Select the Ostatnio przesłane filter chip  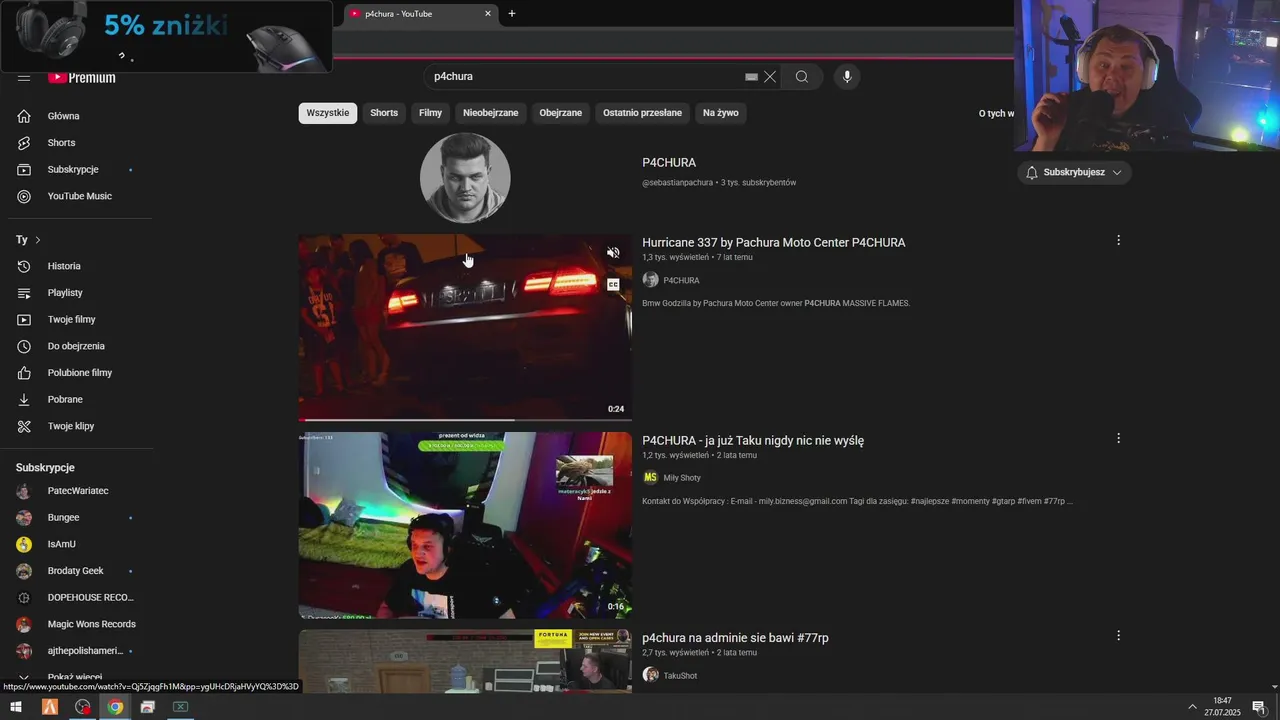point(642,113)
